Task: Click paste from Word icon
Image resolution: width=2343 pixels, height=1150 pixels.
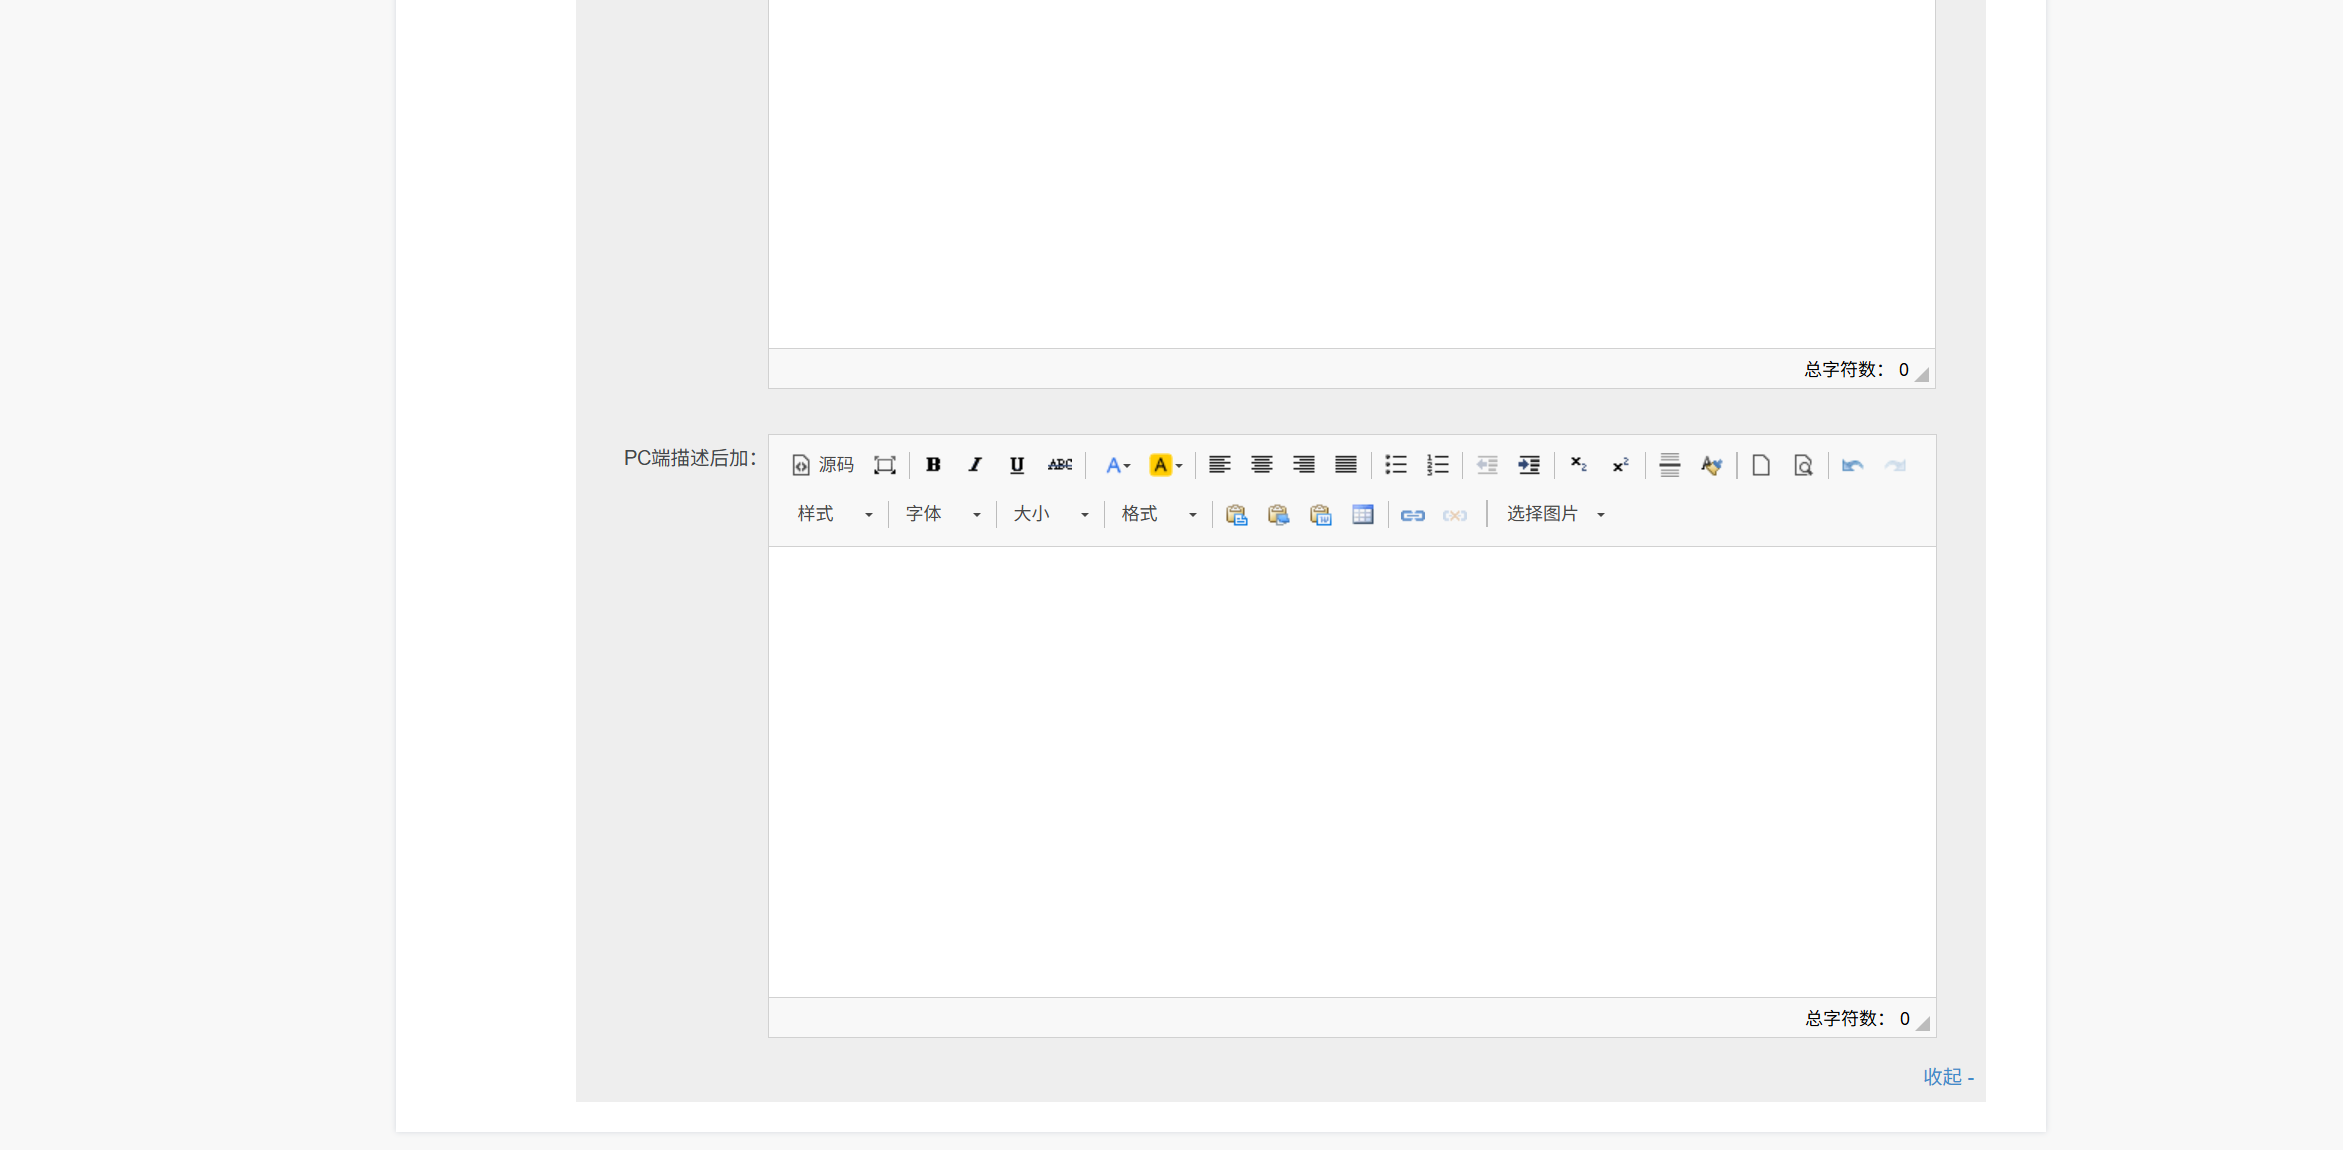Action: 1320,515
